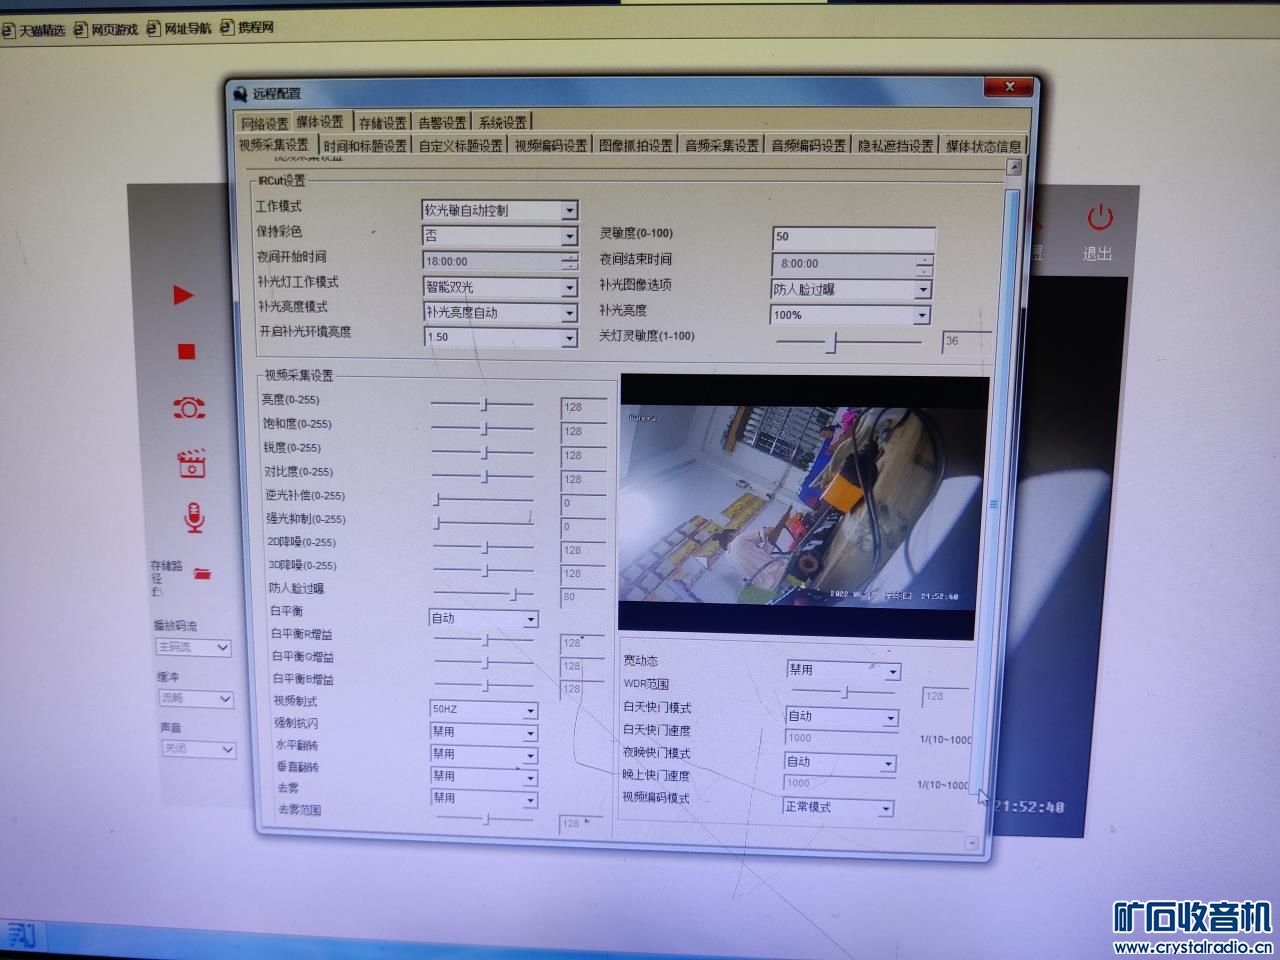Click the 饱和度 slider
Screen dimensions: 1280x960
(x=483, y=428)
